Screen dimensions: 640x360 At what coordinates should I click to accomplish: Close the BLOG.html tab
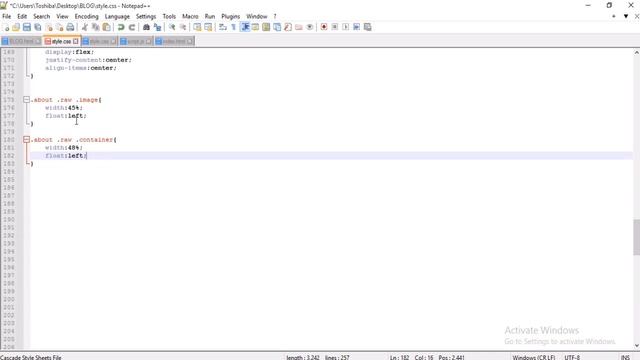[38, 41]
